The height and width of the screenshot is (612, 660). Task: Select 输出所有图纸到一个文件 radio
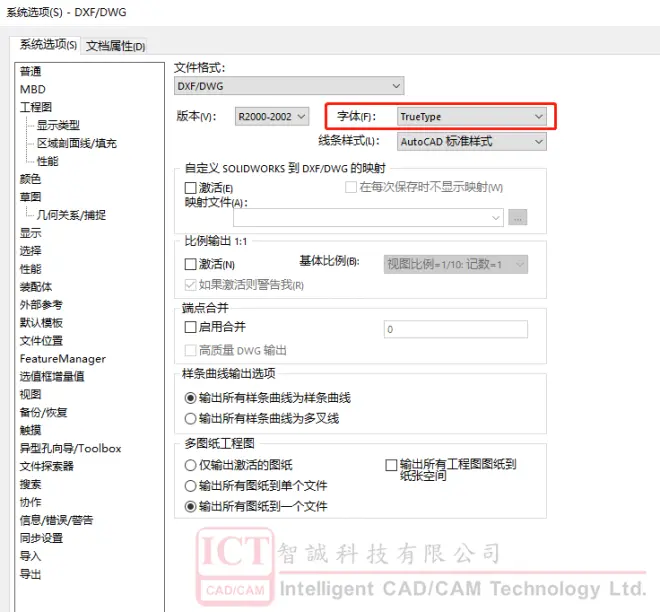190,506
